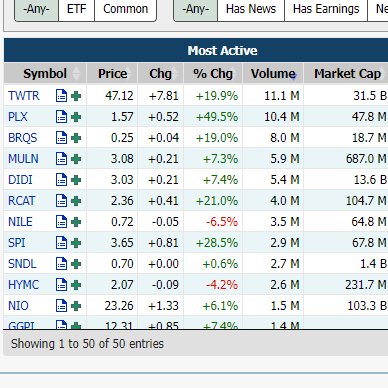
Task: Click SPI change value +0.81
Action: click(x=163, y=243)
